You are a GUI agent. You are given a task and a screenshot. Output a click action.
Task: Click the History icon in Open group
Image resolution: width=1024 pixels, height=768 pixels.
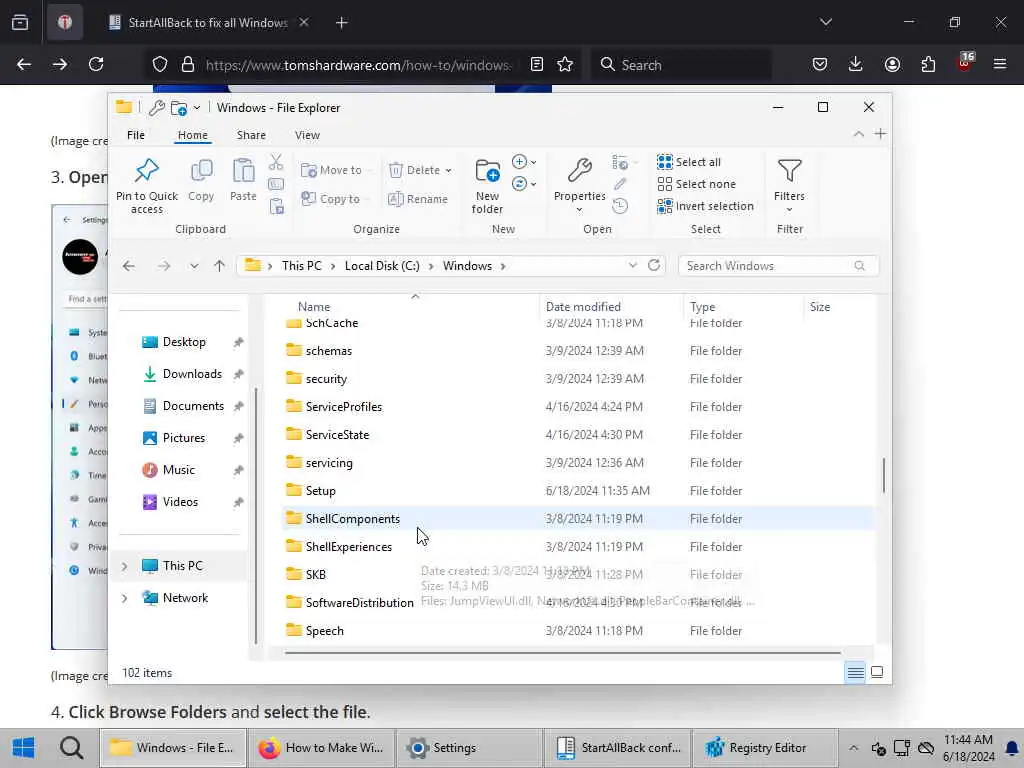point(620,206)
